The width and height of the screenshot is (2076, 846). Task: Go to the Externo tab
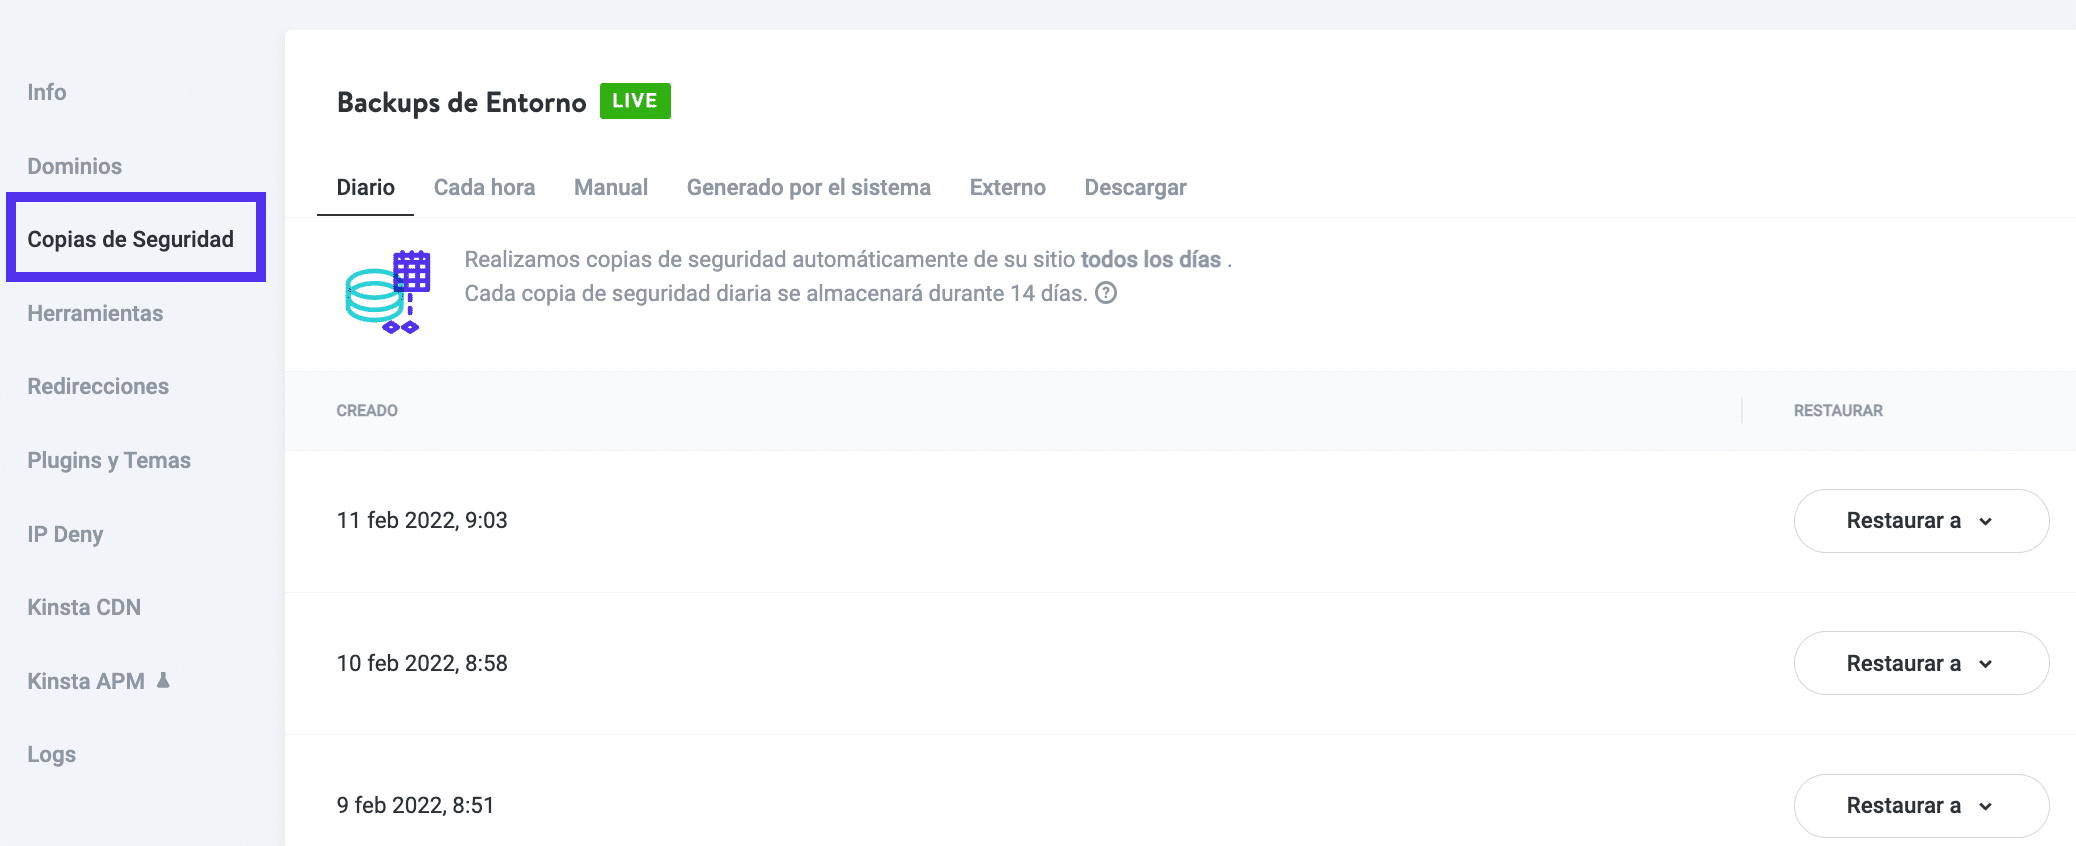click(1007, 187)
